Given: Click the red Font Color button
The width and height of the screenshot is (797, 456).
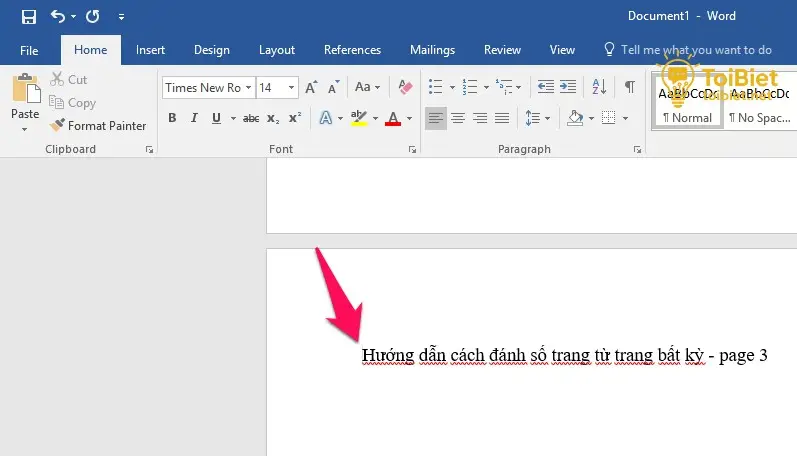Looking at the screenshot, I should pyautogui.click(x=392, y=118).
